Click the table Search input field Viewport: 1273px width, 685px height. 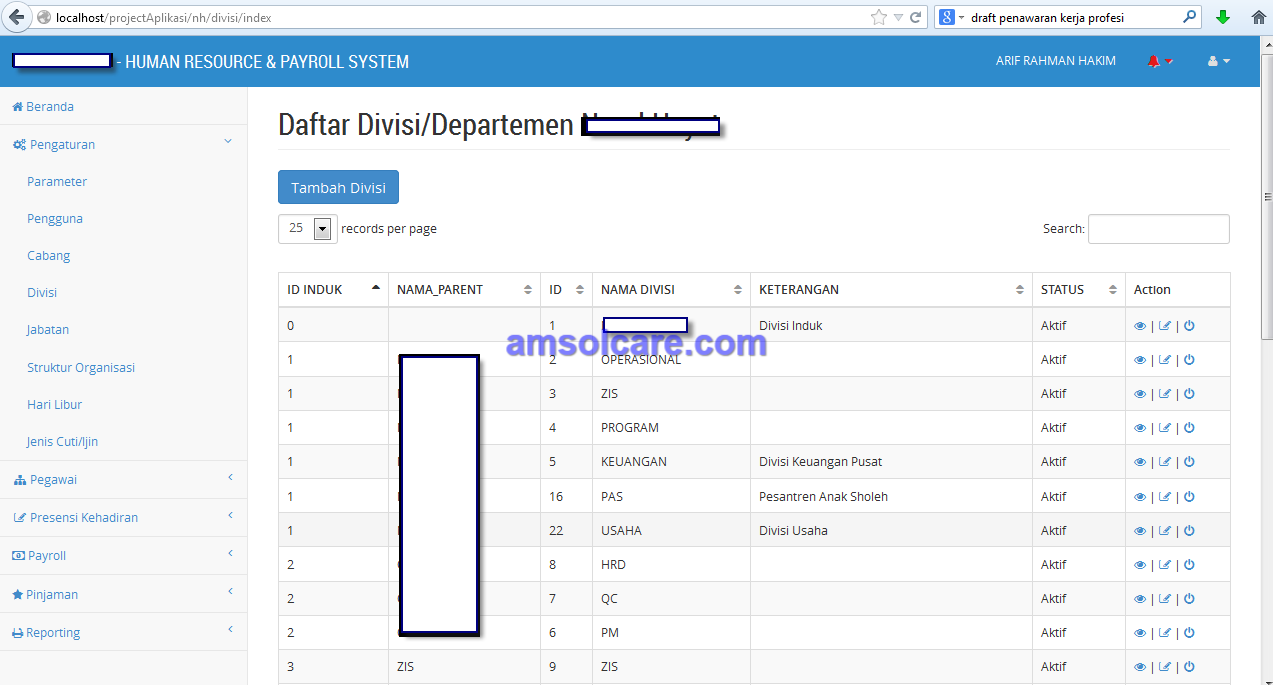pos(1158,229)
